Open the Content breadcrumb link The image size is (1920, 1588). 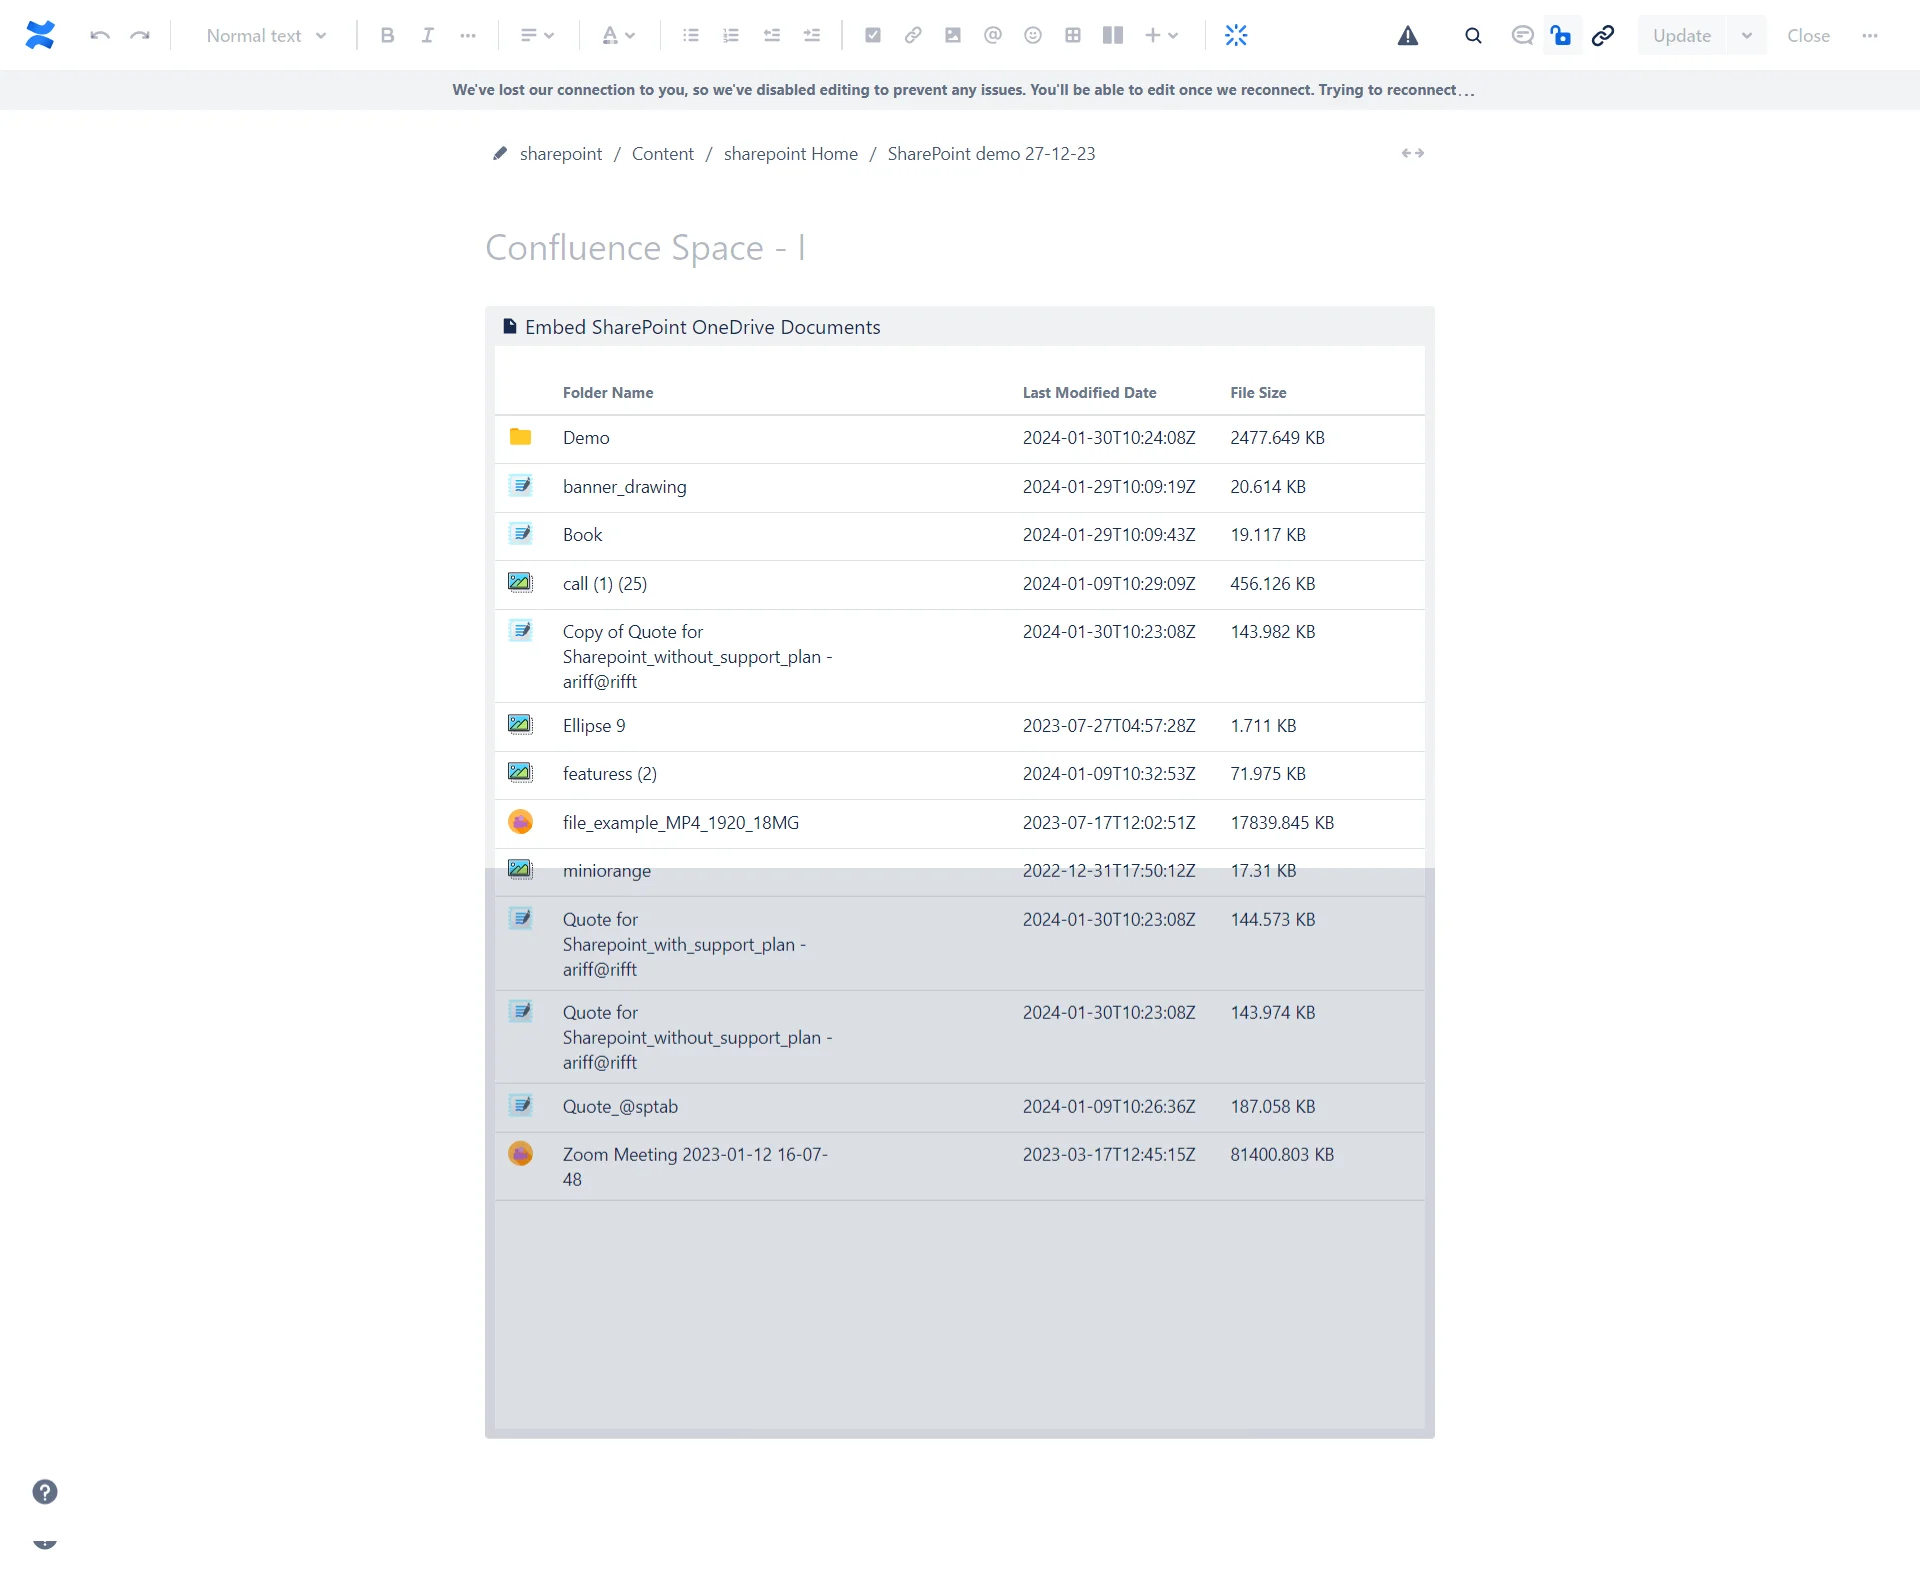pos(662,154)
